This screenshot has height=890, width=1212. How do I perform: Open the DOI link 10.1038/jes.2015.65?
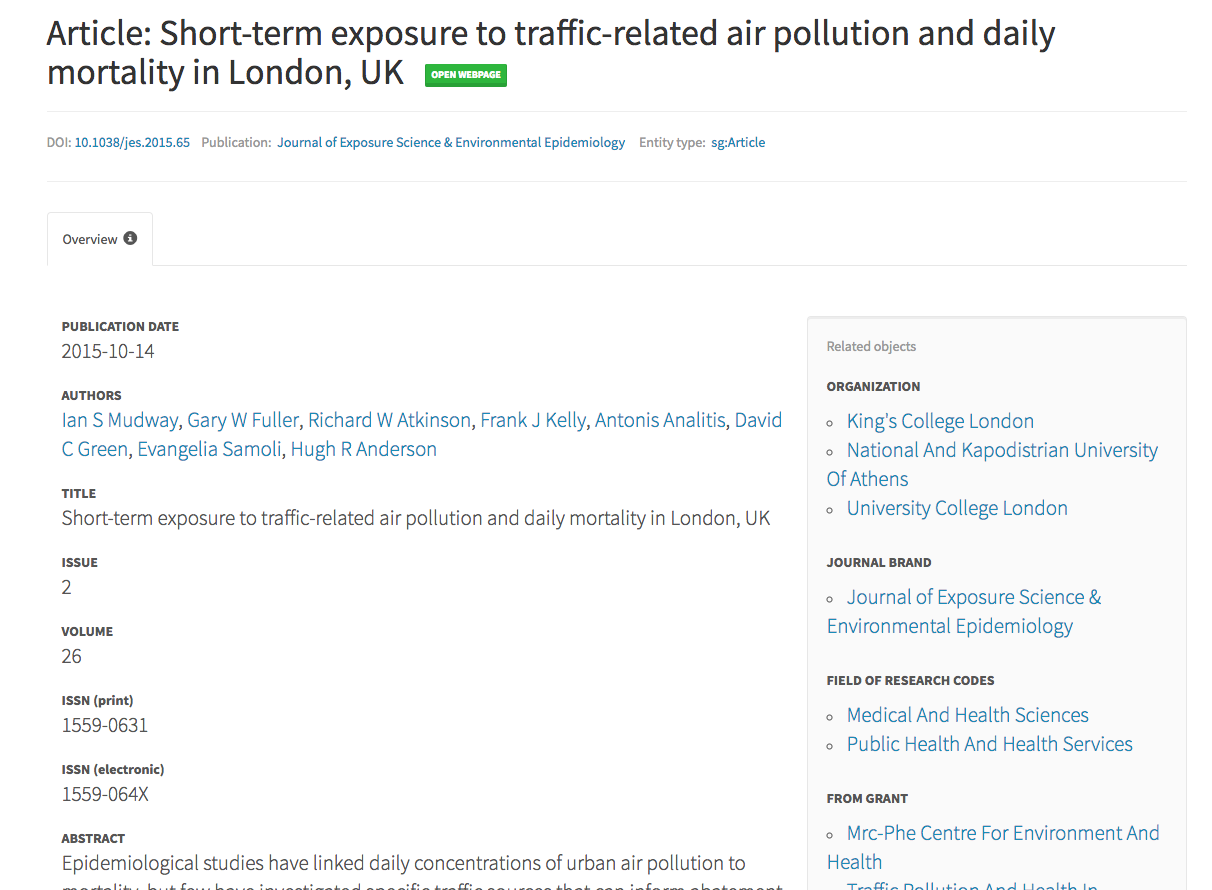pyautogui.click(x=132, y=143)
